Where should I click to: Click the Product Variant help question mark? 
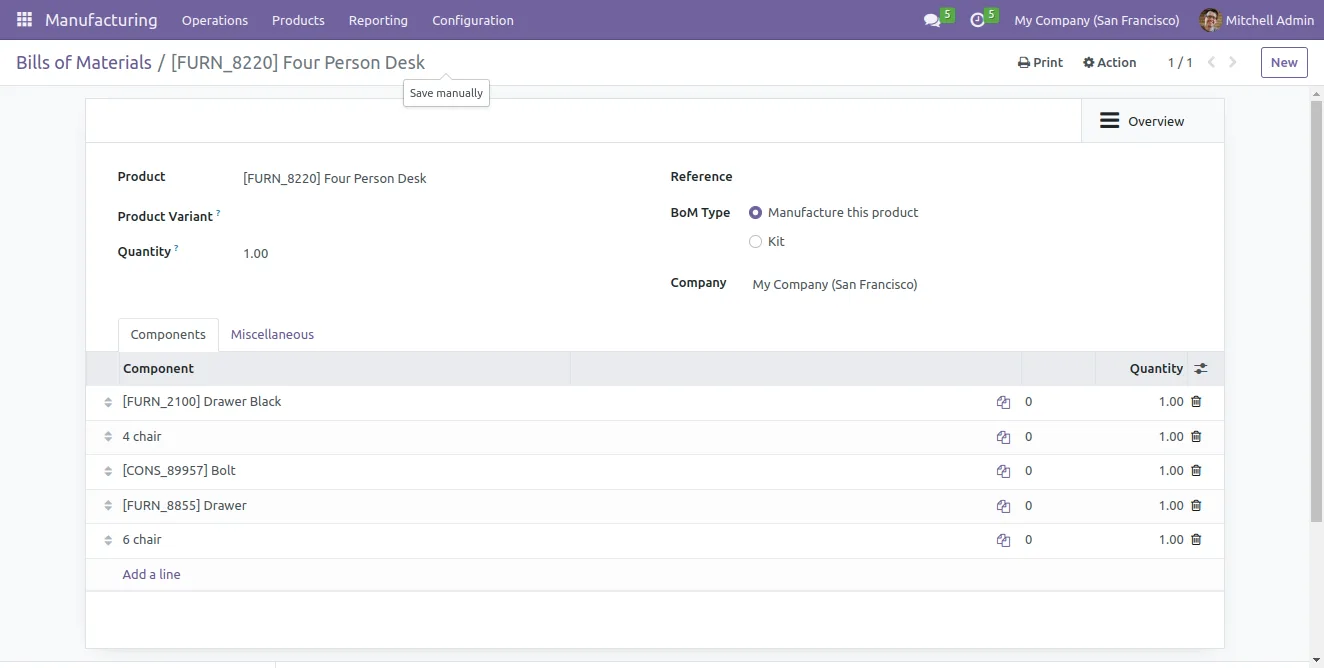pyautogui.click(x=218, y=213)
